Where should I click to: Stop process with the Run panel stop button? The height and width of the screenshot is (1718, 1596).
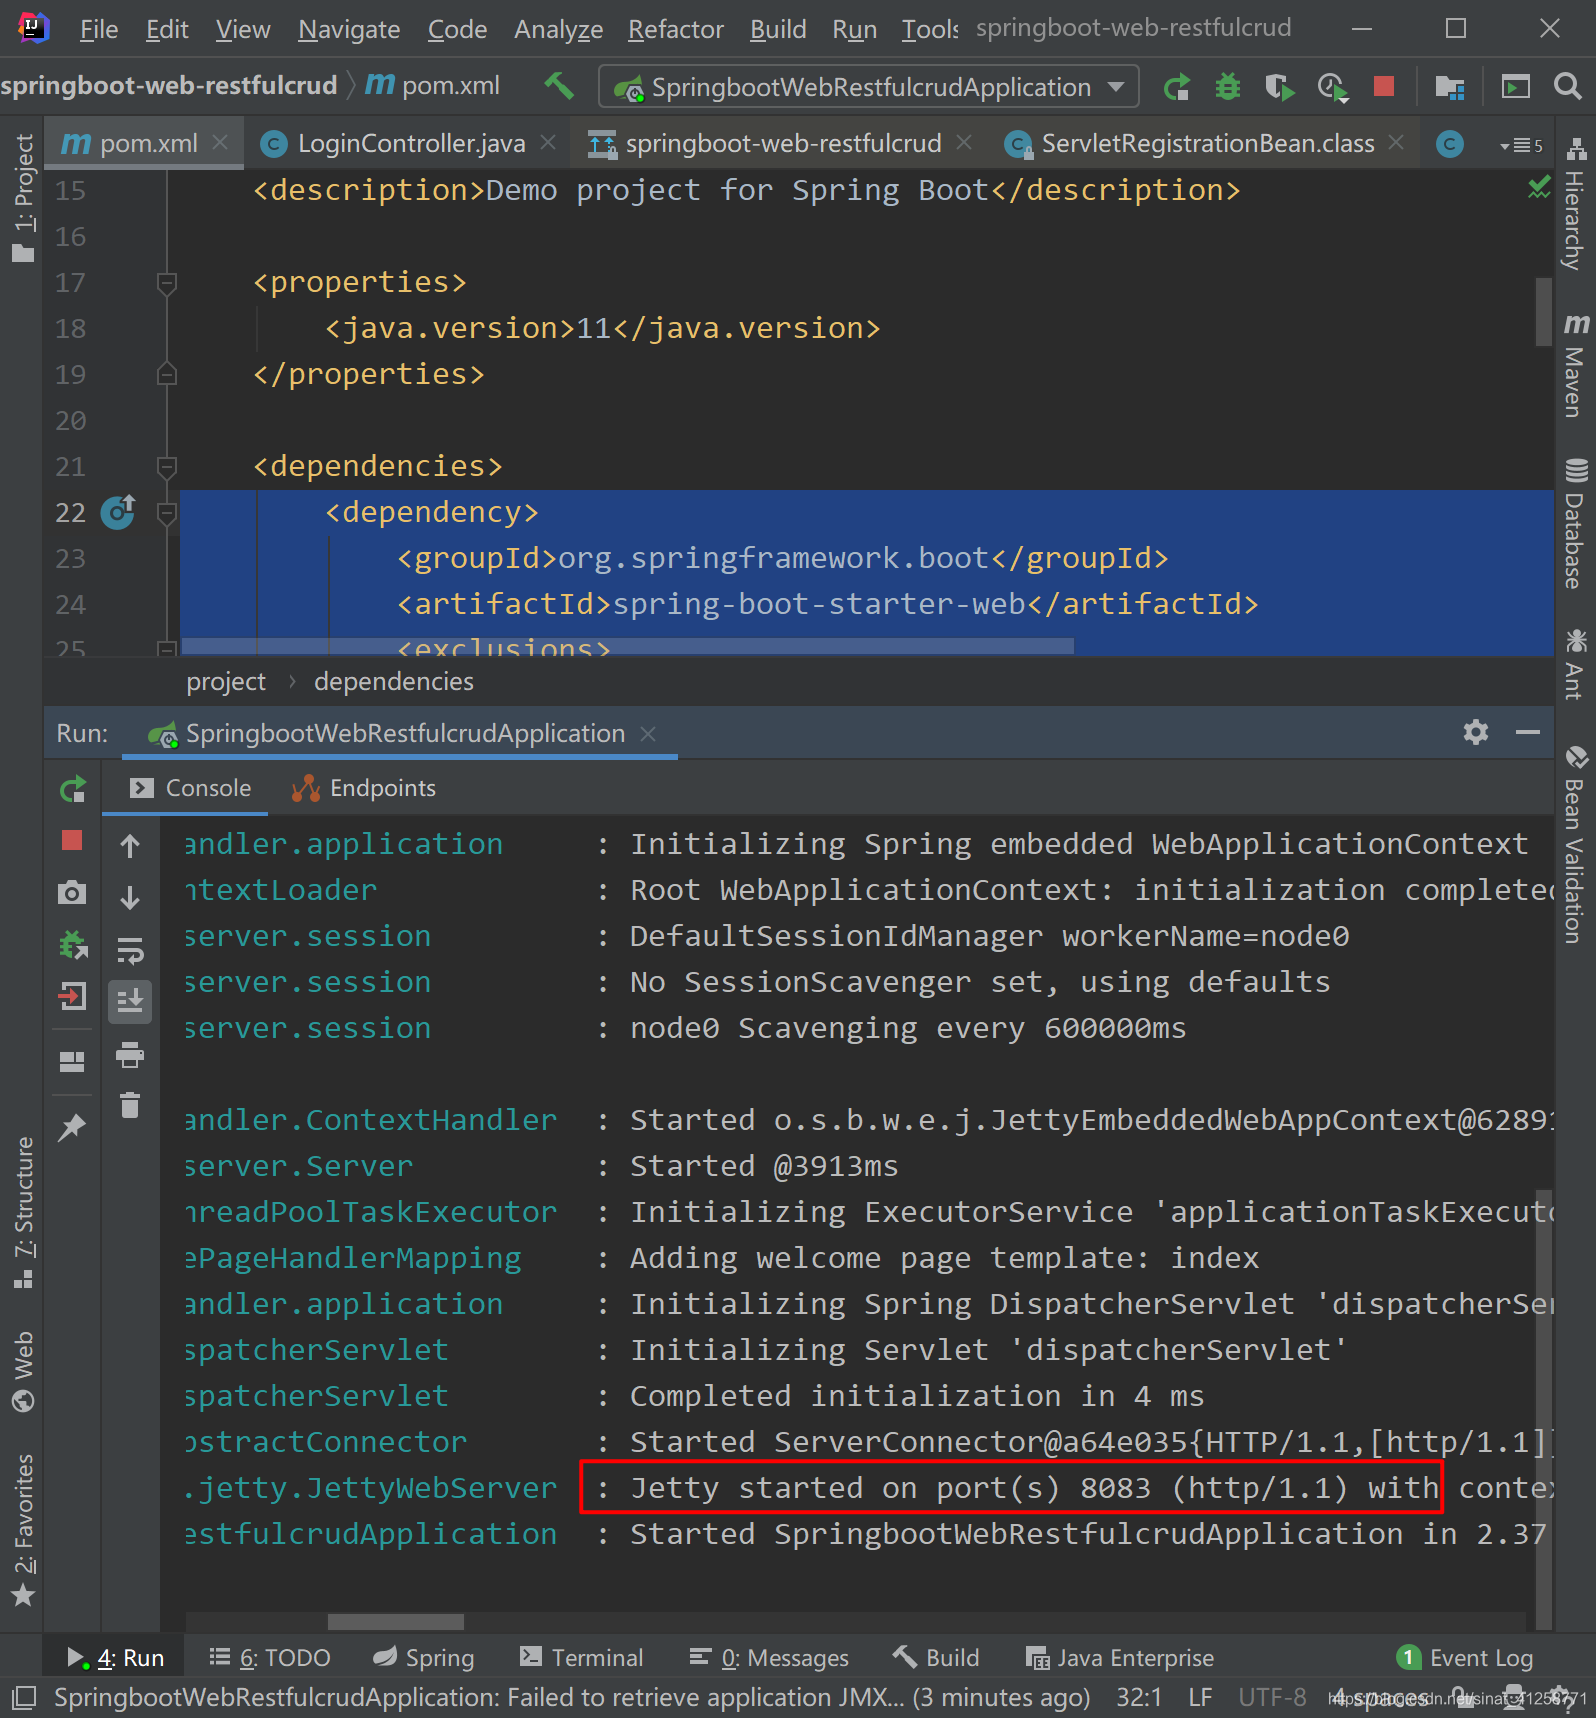click(x=72, y=840)
